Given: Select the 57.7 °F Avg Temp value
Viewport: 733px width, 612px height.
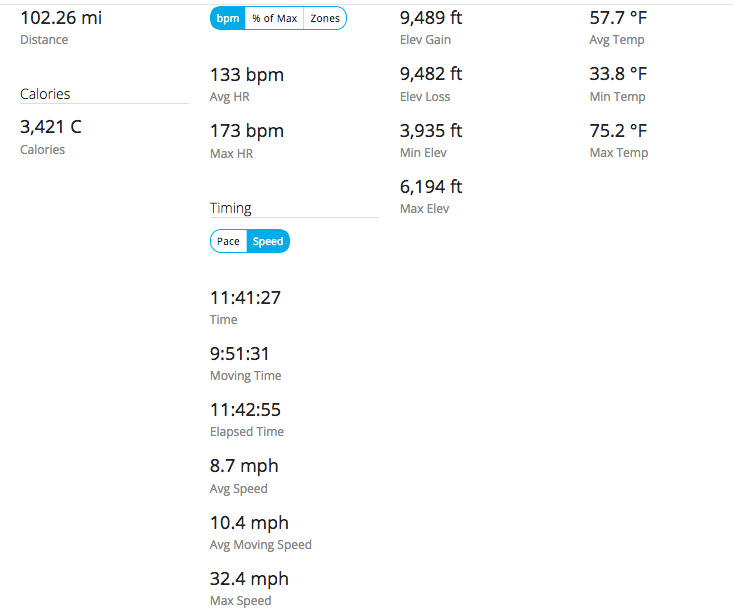Looking at the screenshot, I should 618,18.
